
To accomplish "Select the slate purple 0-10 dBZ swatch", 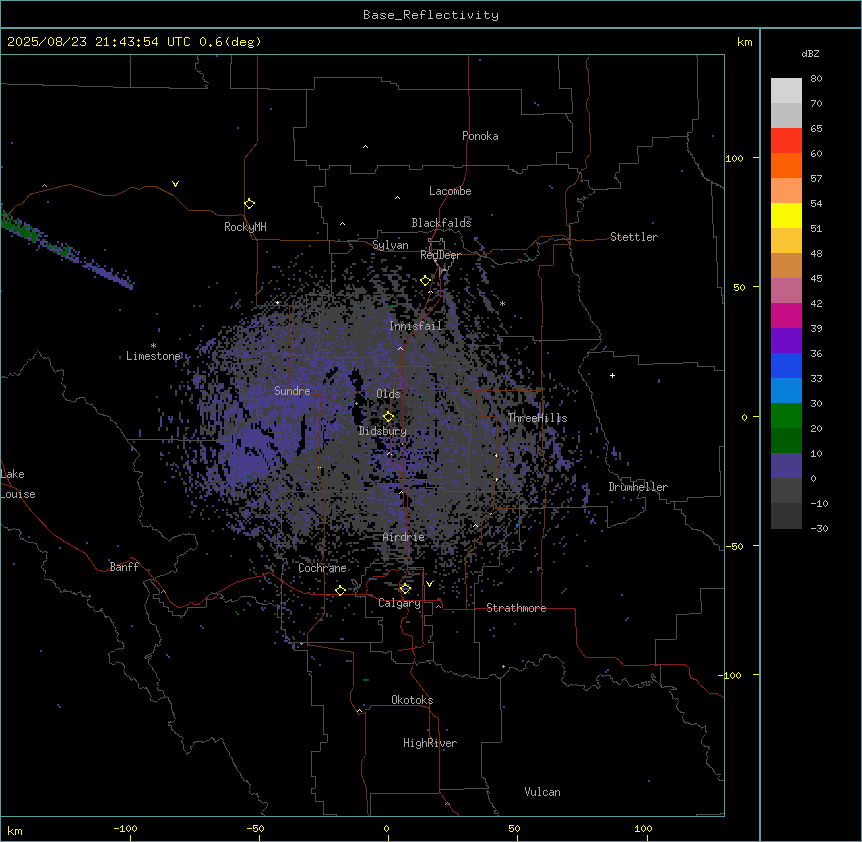I will tap(786, 466).
